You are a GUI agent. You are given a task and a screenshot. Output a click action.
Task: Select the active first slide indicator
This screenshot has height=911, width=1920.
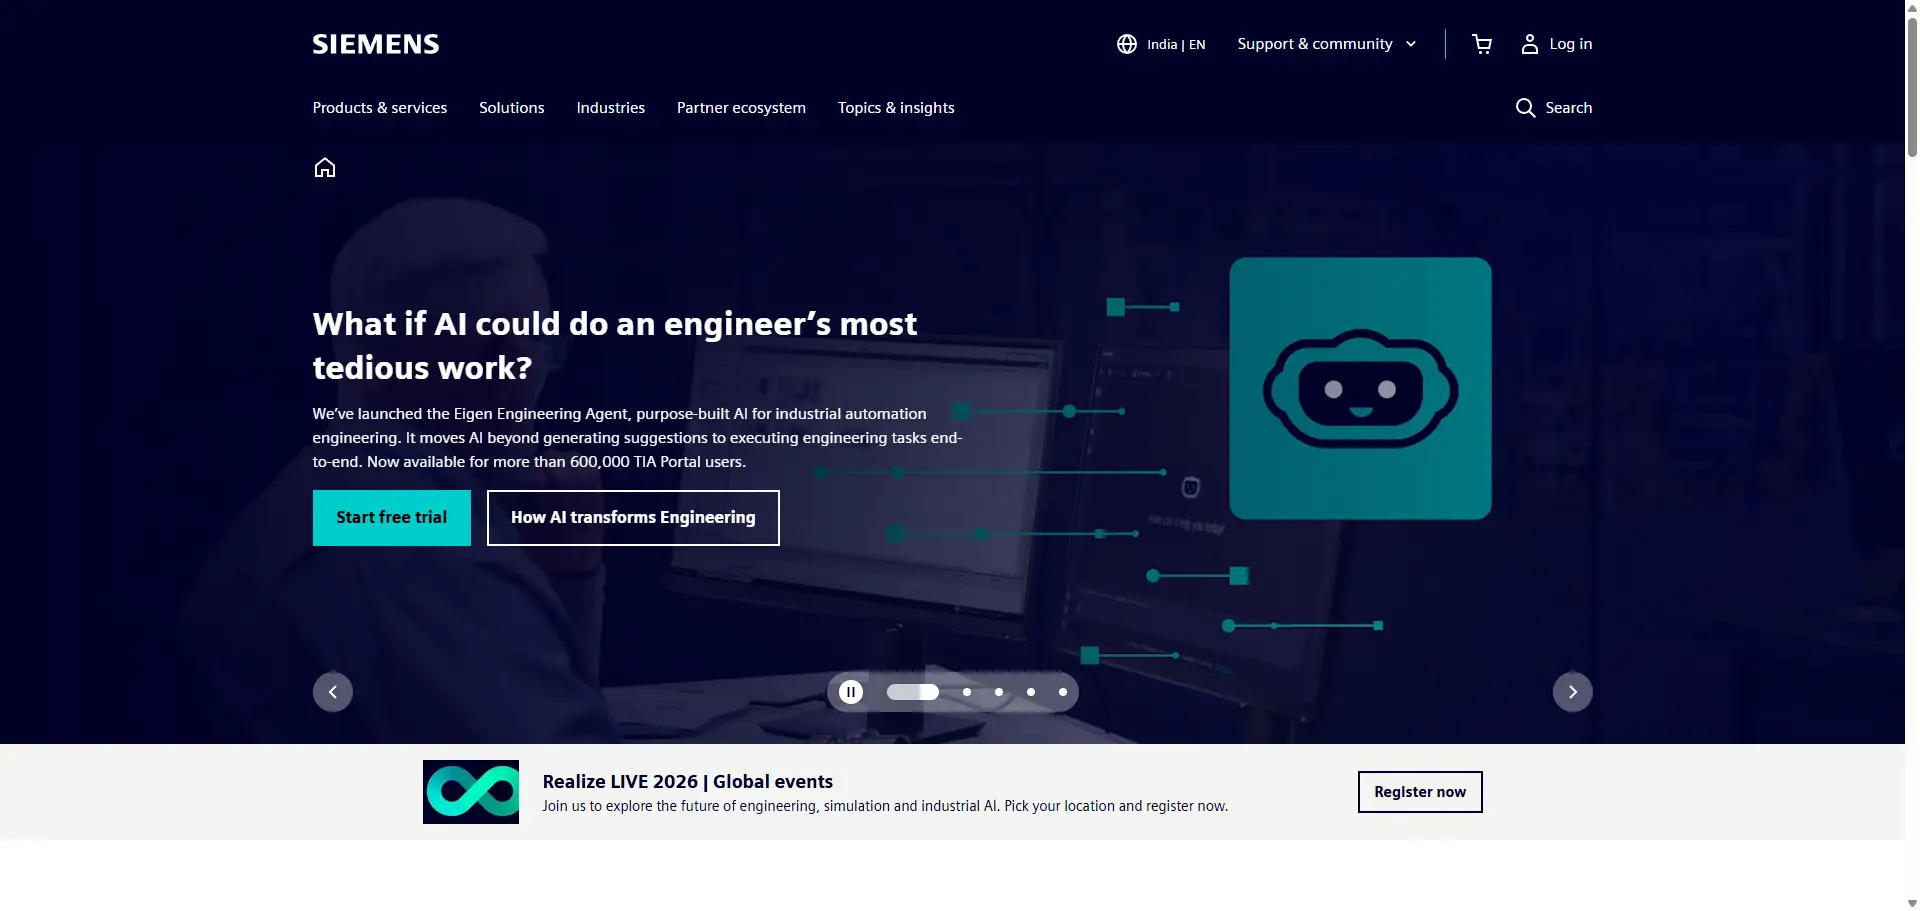pos(913,692)
